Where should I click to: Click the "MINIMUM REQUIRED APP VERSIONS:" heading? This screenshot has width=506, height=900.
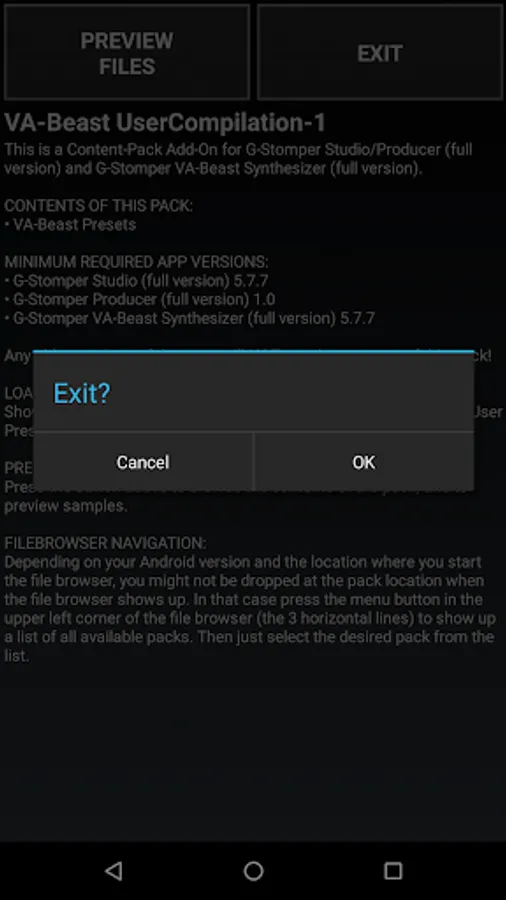(x=136, y=262)
